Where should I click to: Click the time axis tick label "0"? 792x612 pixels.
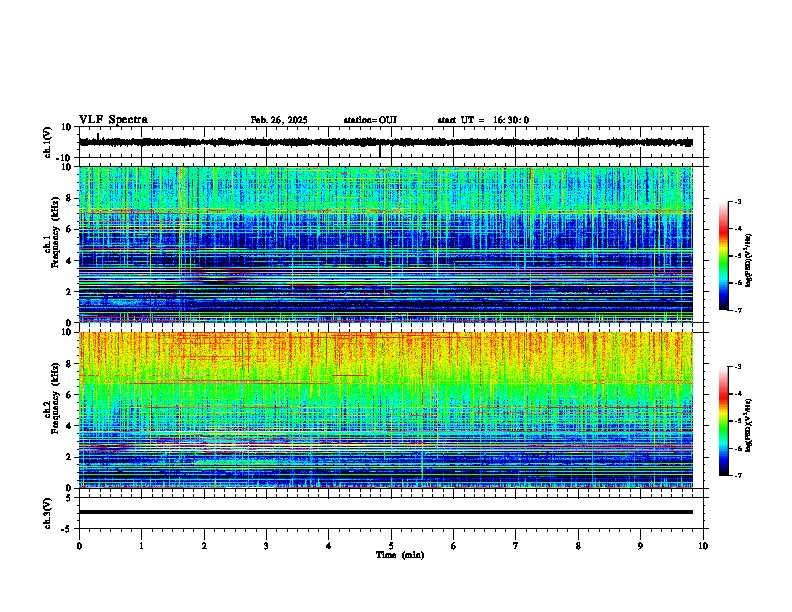pyautogui.click(x=79, y=546)
